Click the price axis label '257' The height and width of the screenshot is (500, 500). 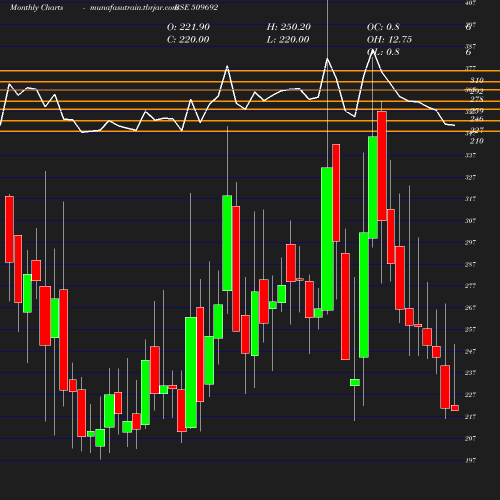[x=470, y=329]
